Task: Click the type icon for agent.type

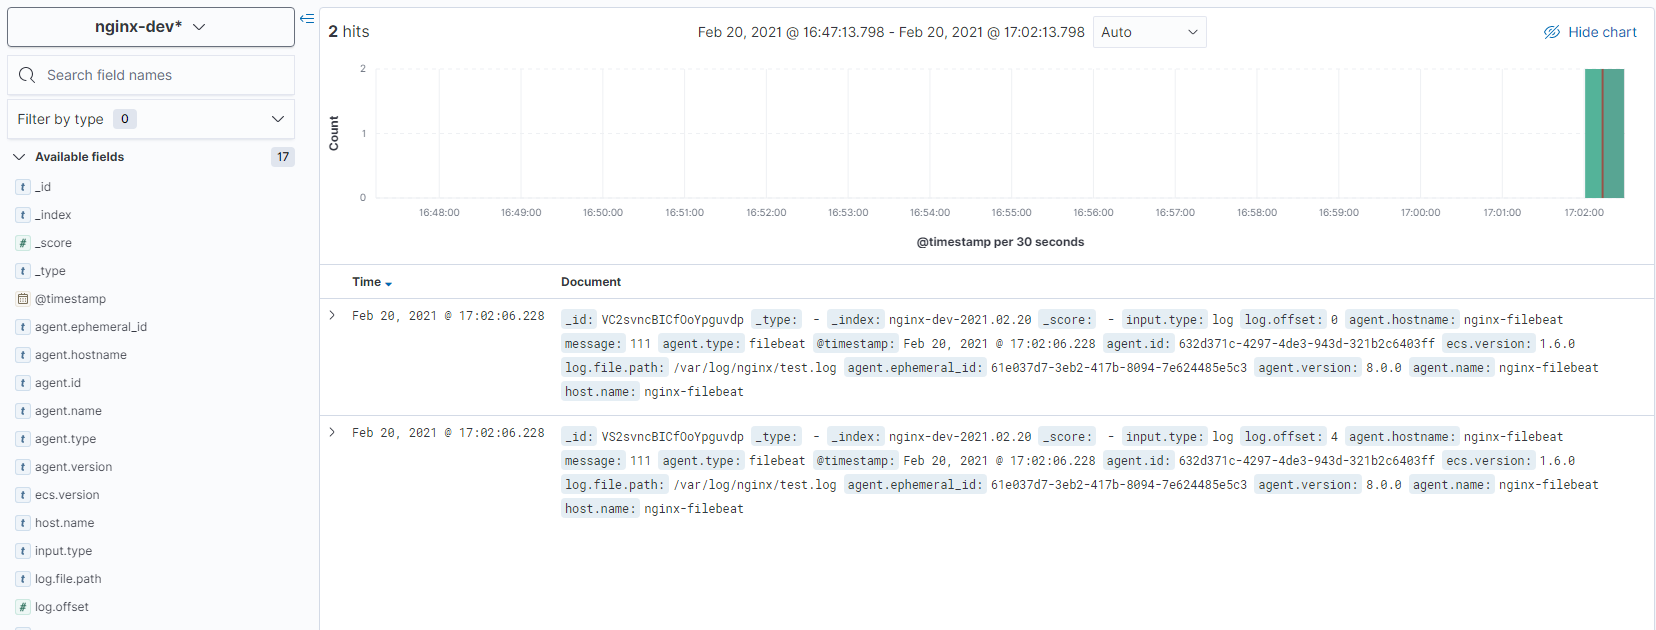Action: [23, 439]
